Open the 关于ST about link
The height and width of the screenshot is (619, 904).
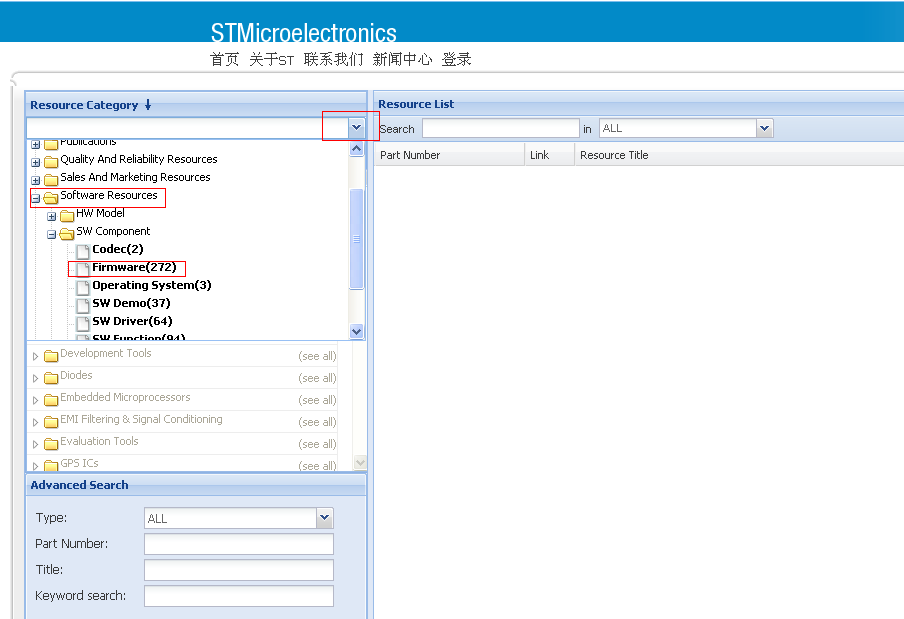(272, 59)
